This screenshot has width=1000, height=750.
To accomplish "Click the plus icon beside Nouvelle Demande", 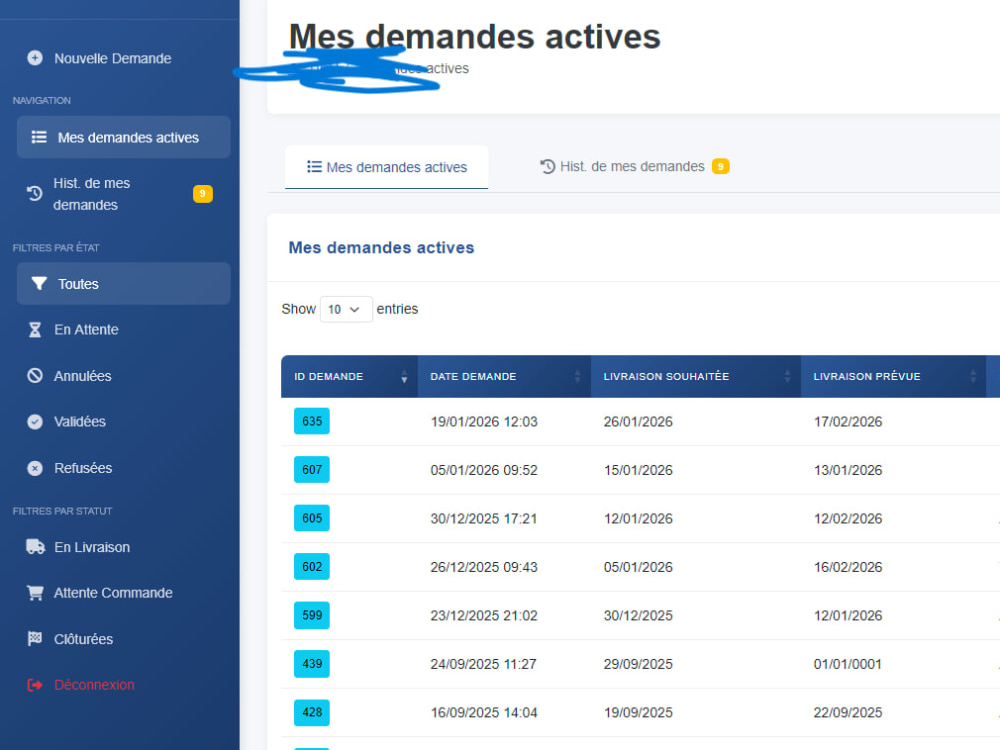I will (x=35, y=58).
